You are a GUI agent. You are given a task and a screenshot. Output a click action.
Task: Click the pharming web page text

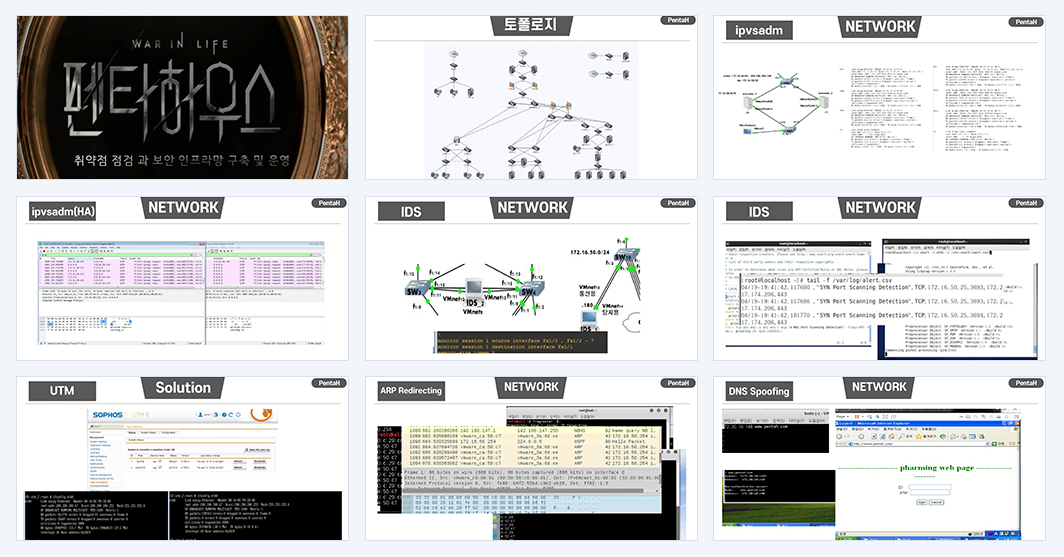click(936, 468)
